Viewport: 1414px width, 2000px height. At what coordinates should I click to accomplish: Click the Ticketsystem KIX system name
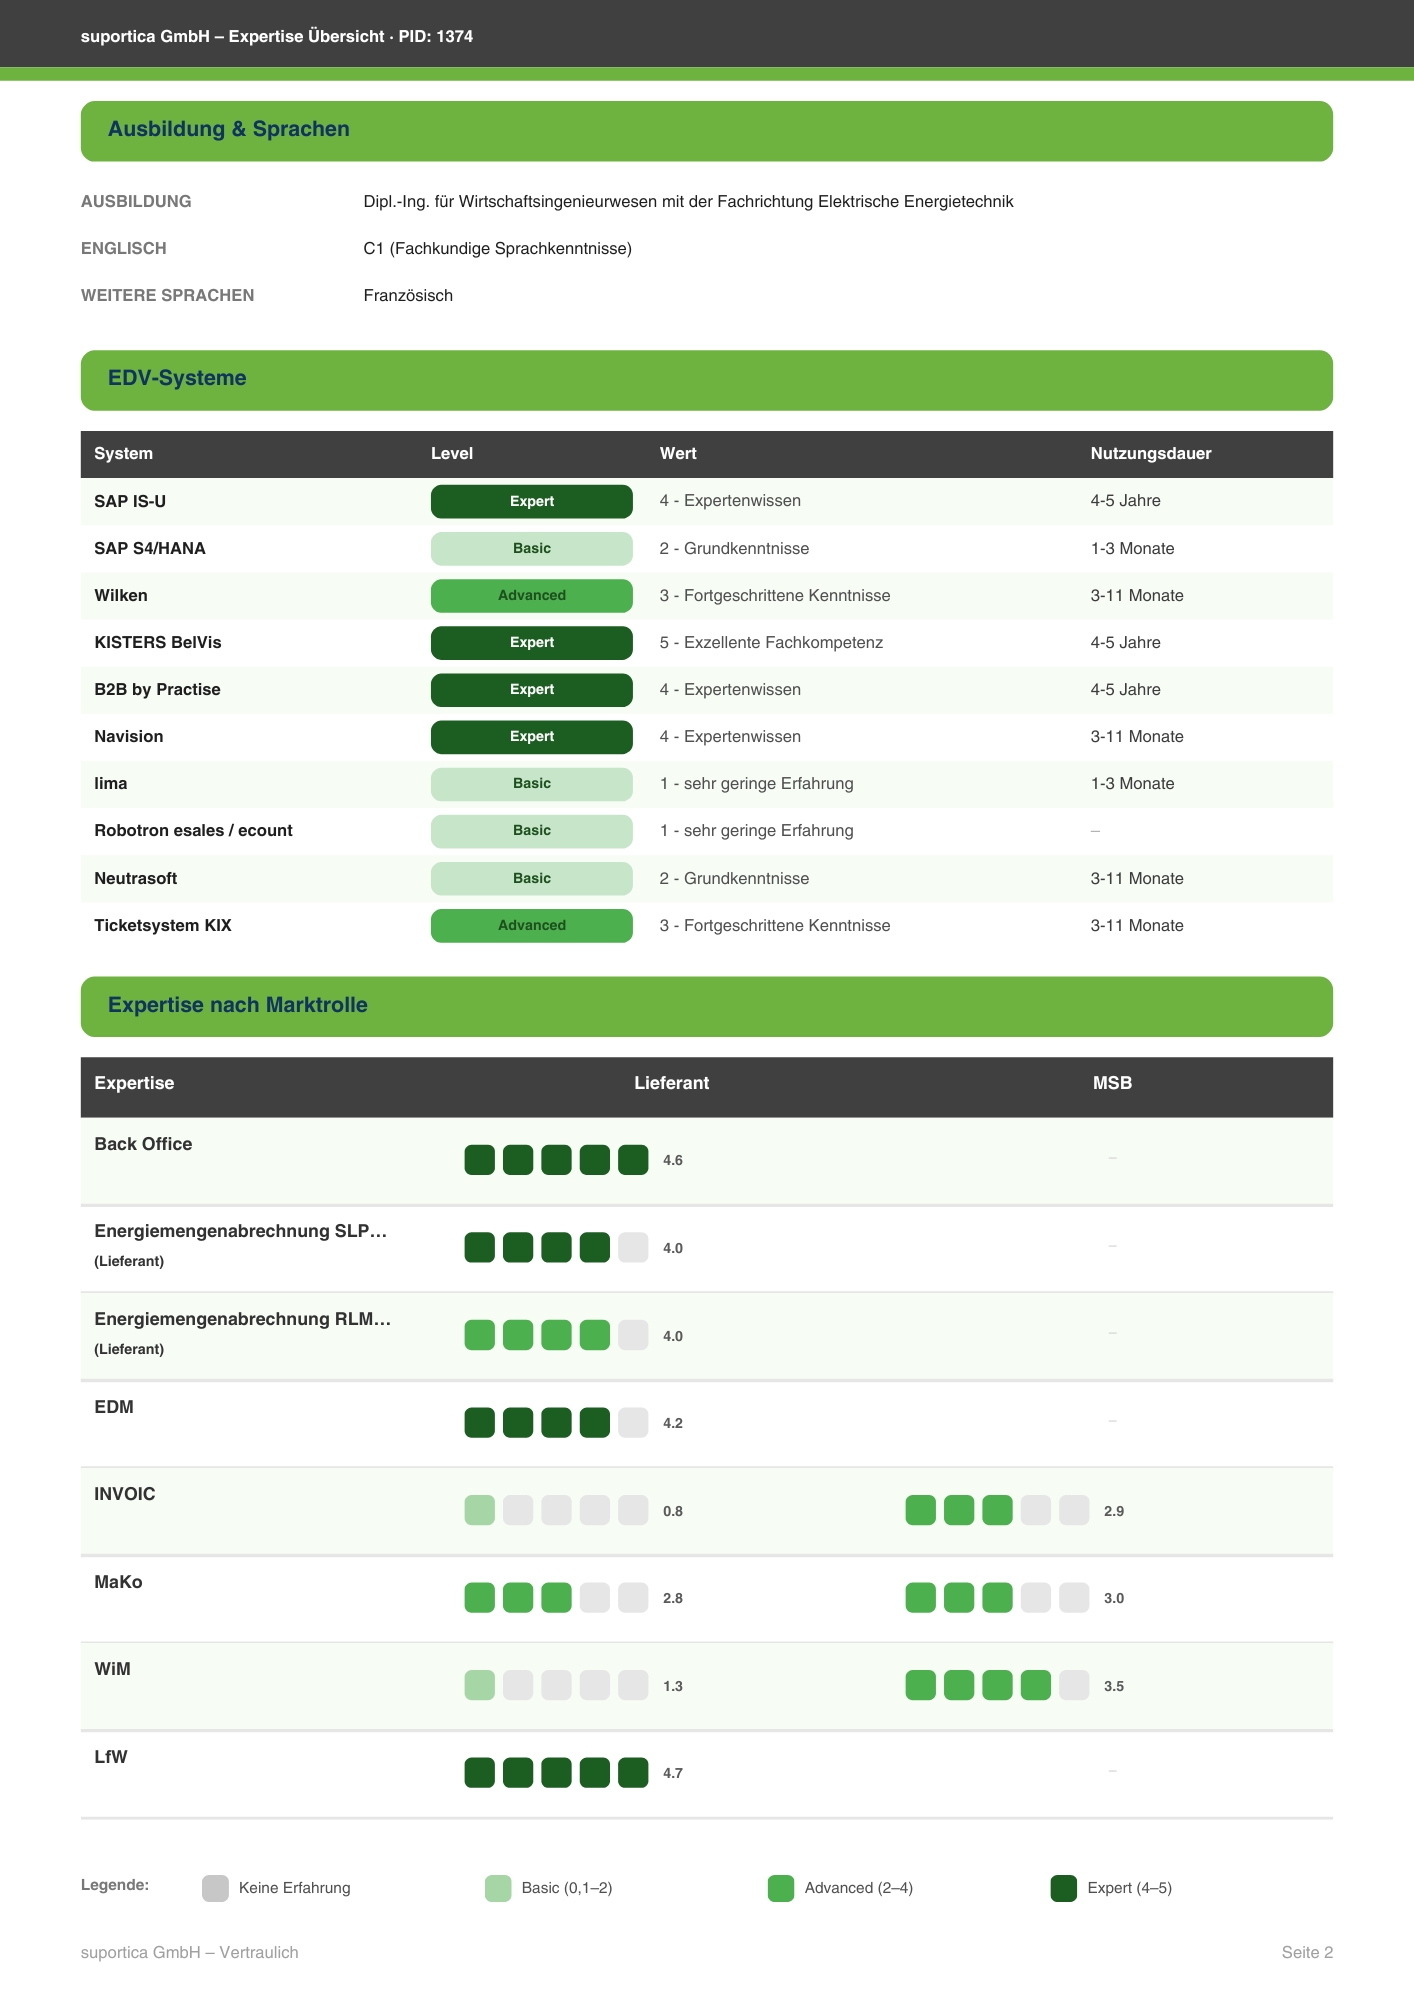[163, 925]
